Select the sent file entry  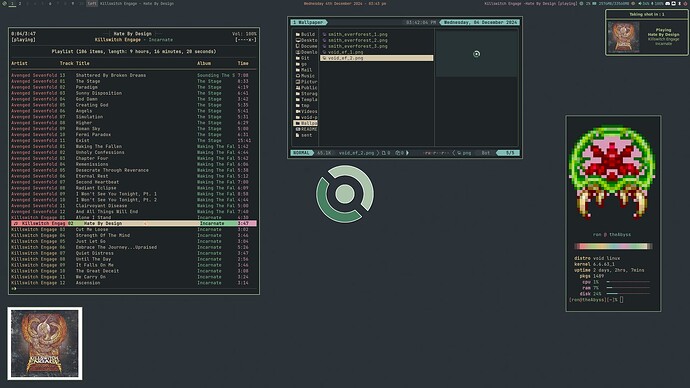click(304, 135)
